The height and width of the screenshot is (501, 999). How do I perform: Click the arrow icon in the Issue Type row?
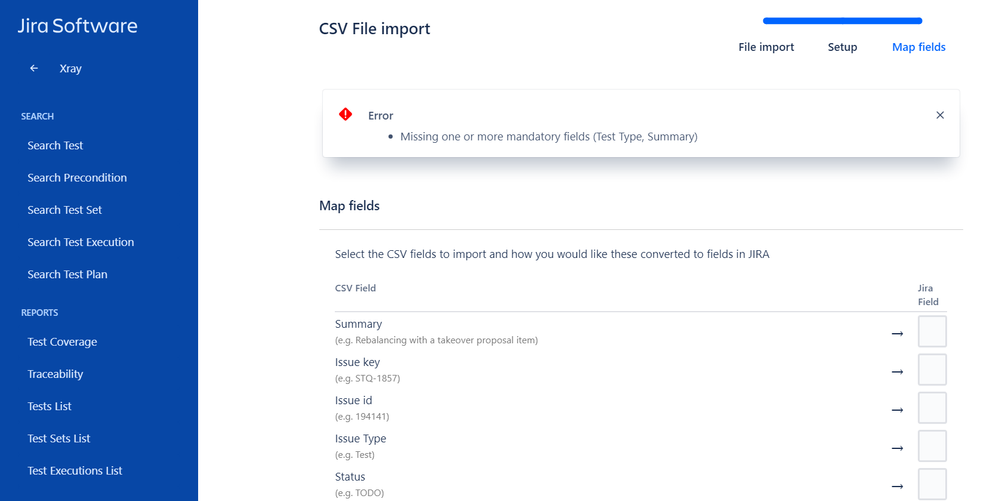[897, 448]
